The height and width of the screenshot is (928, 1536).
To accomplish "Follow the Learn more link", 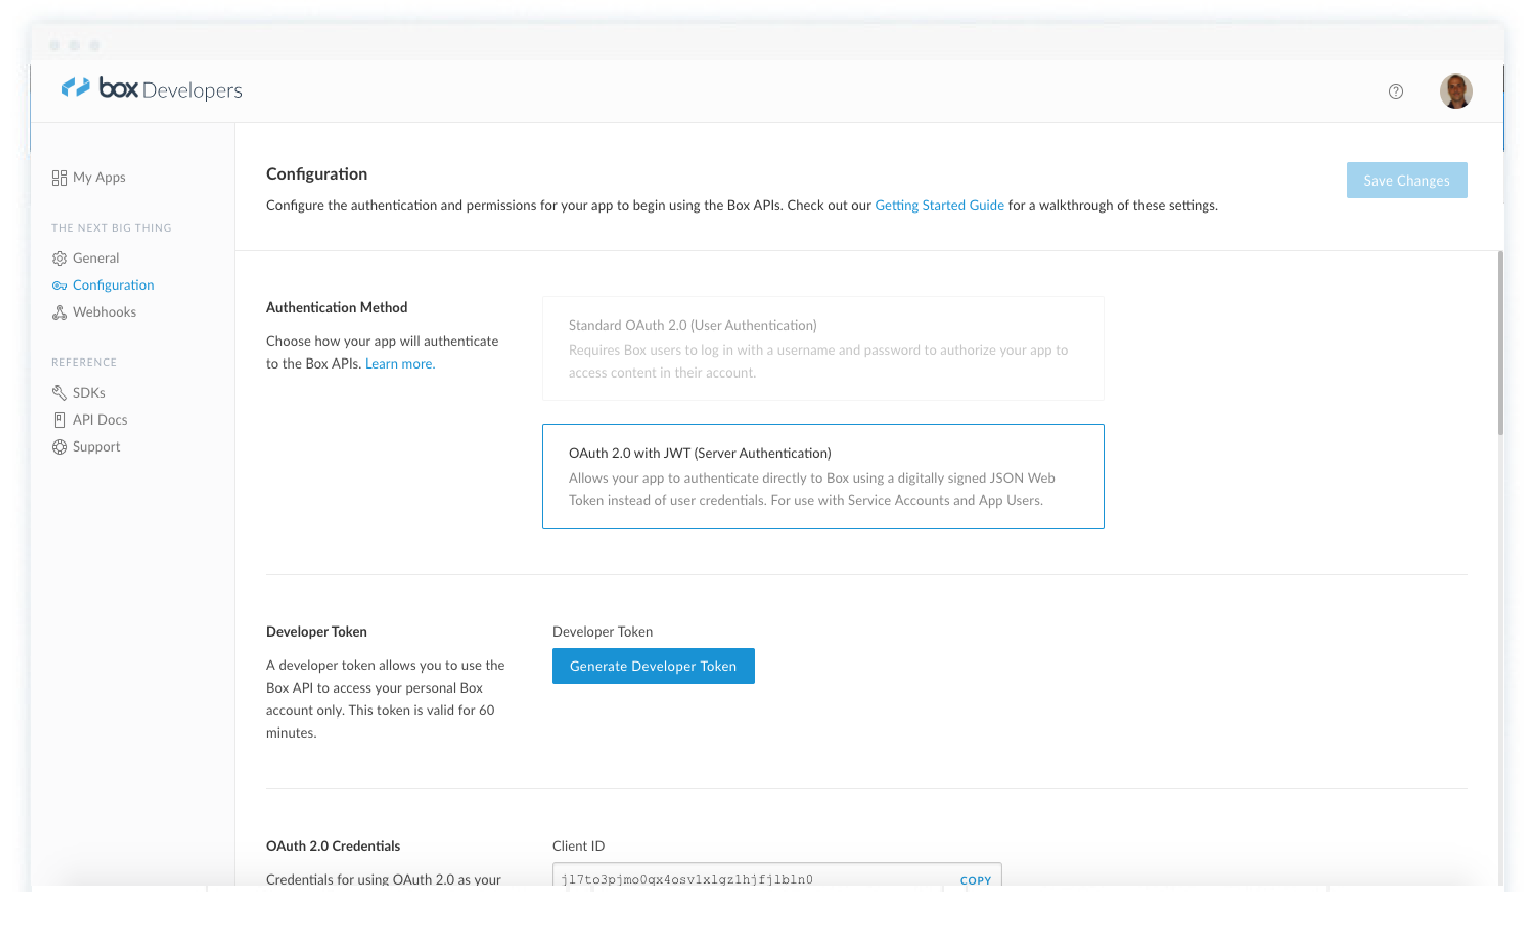I will point(400,364).
